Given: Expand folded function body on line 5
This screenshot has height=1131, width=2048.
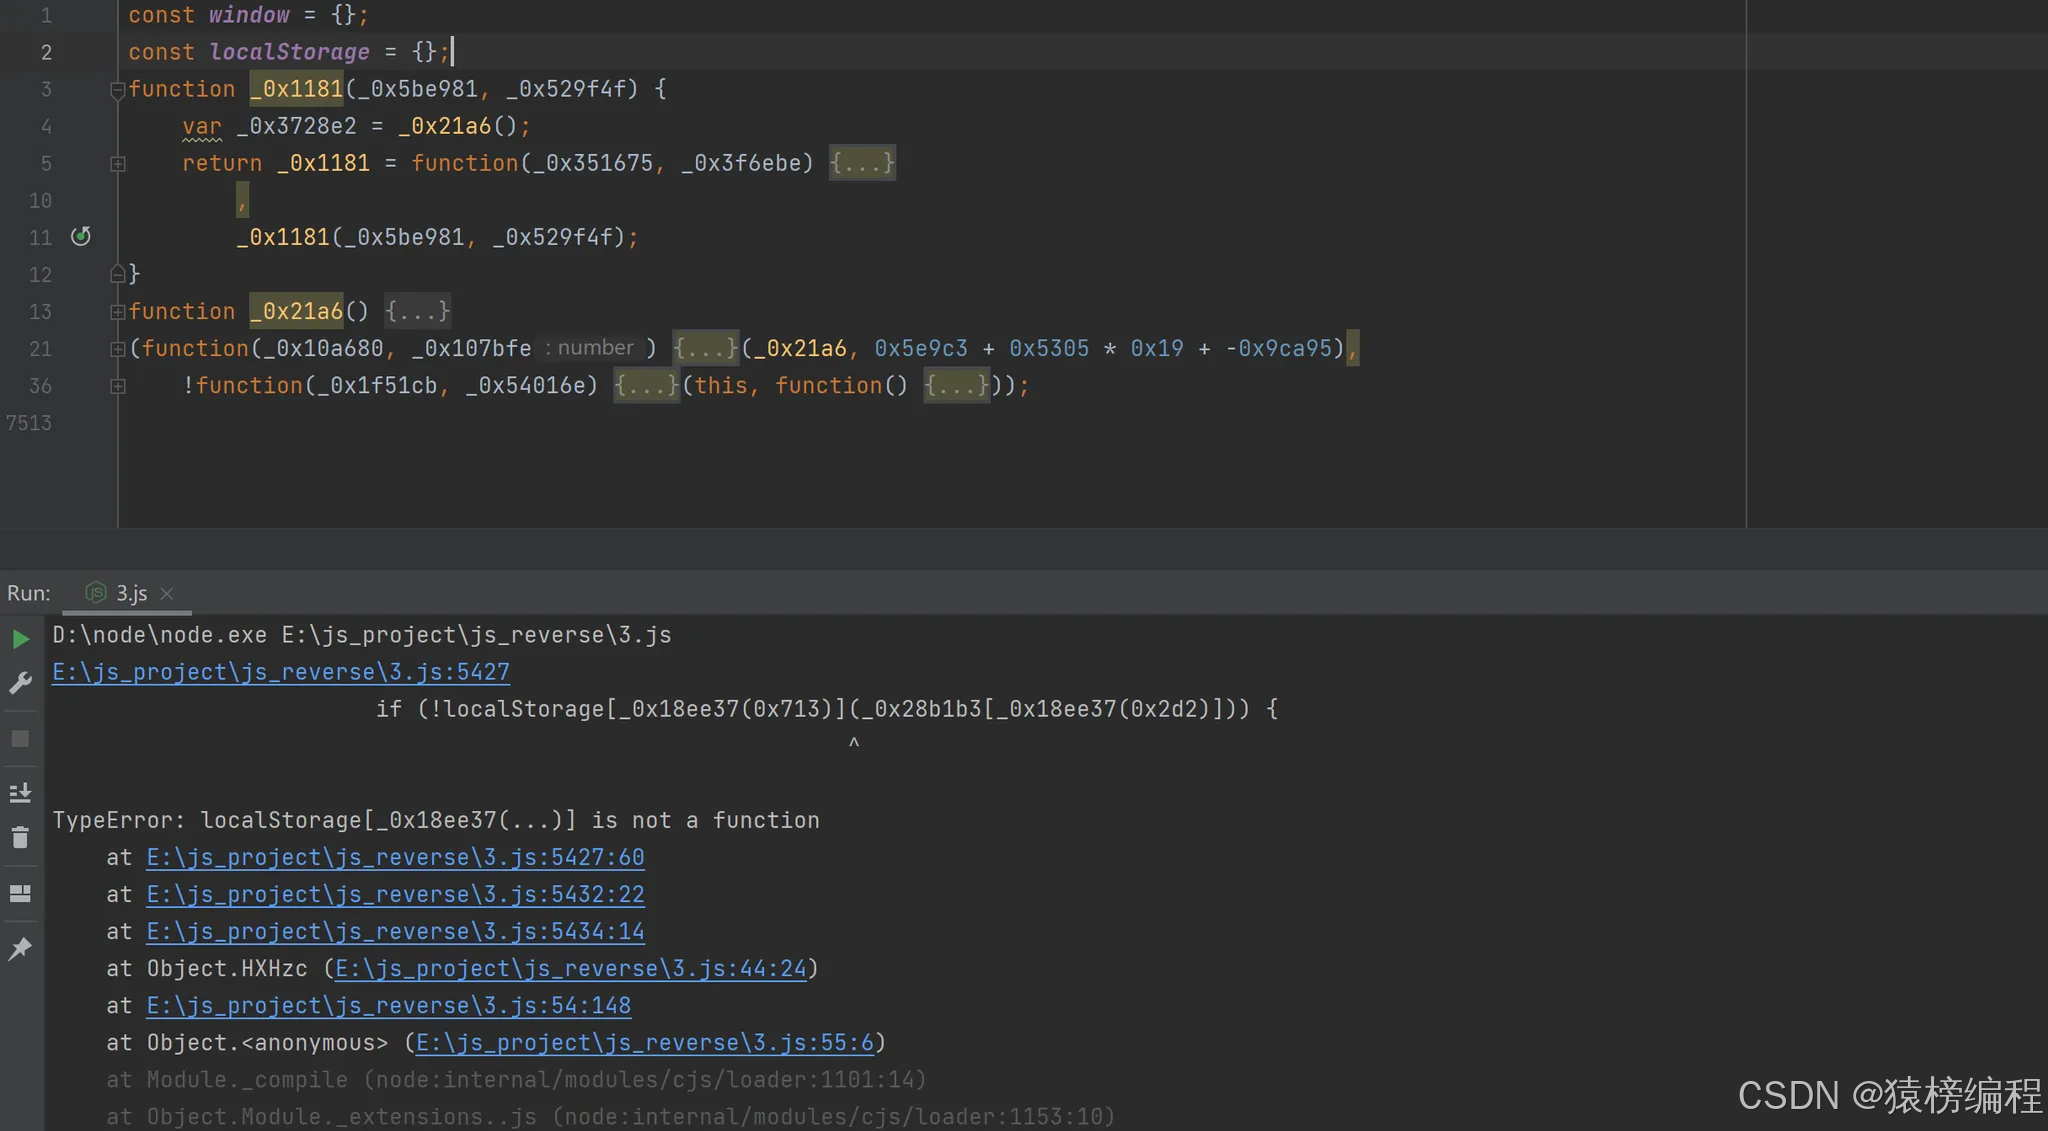Looking at the screenshot, I should coord(117,164).
